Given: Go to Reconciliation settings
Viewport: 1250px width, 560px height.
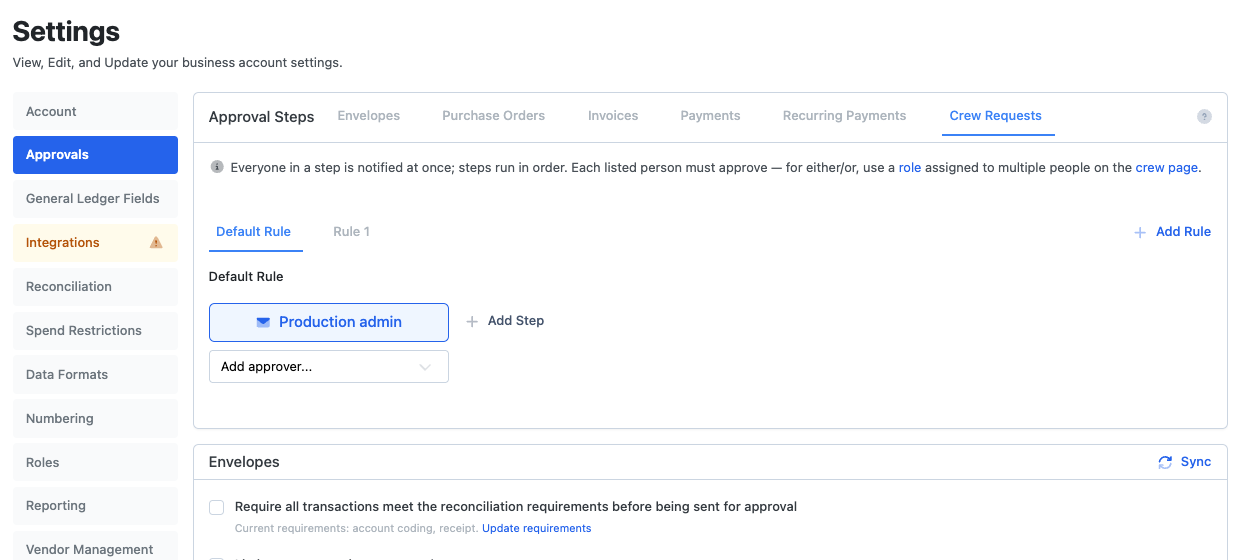Looking at the screenshot, I should pos(95,287).
